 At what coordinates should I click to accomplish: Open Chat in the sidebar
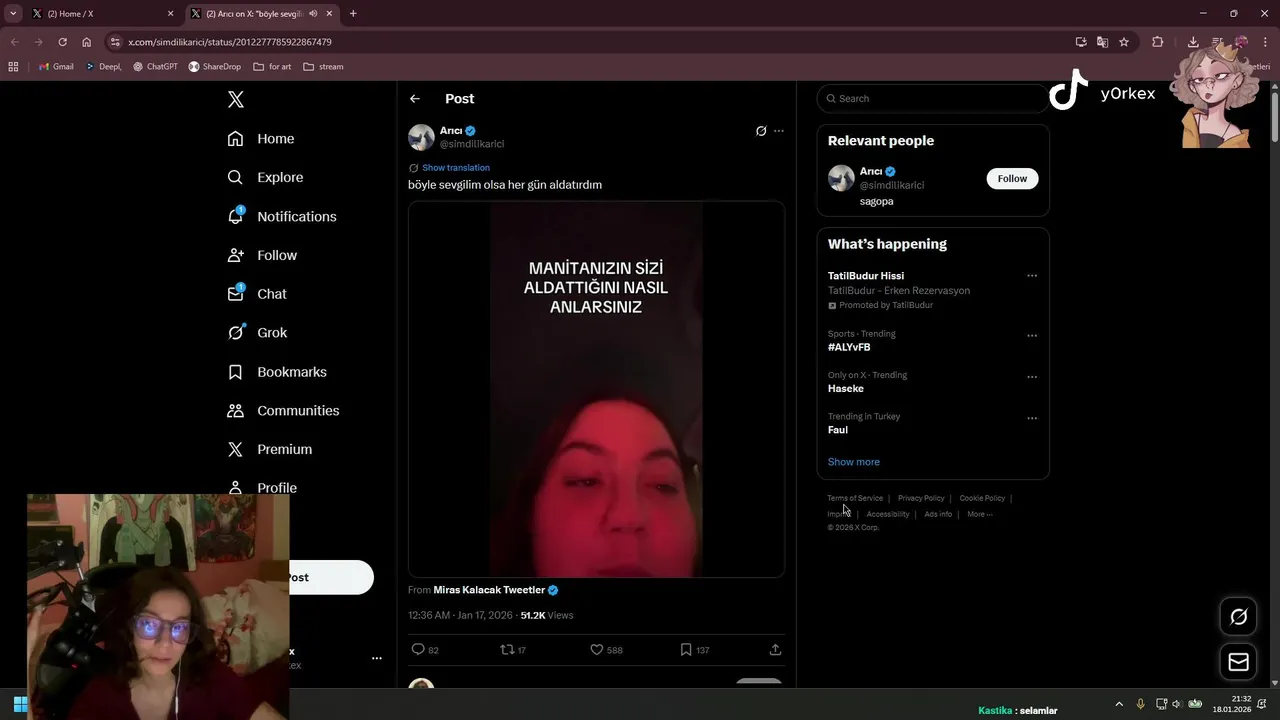click(257, 294)
